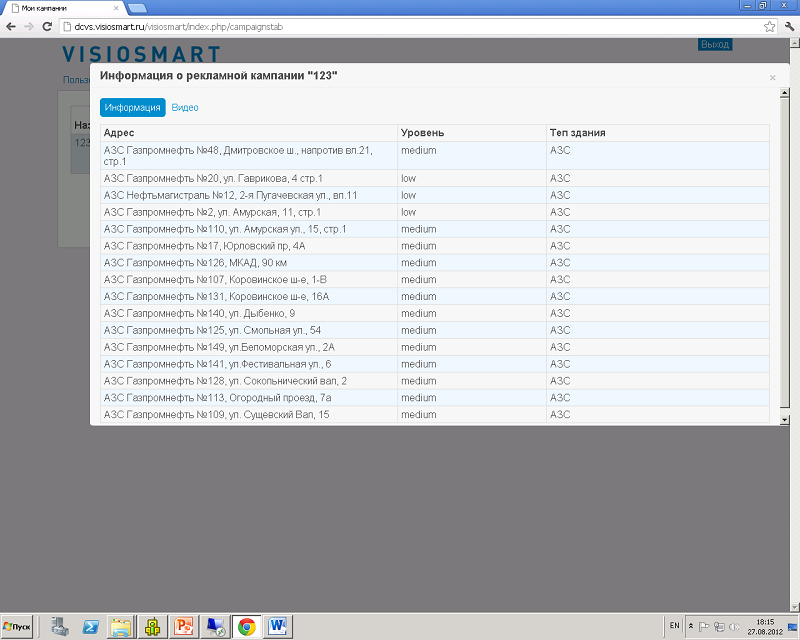
Task: Click the Action Center flag tray icon
Action: tap(704, 626)
